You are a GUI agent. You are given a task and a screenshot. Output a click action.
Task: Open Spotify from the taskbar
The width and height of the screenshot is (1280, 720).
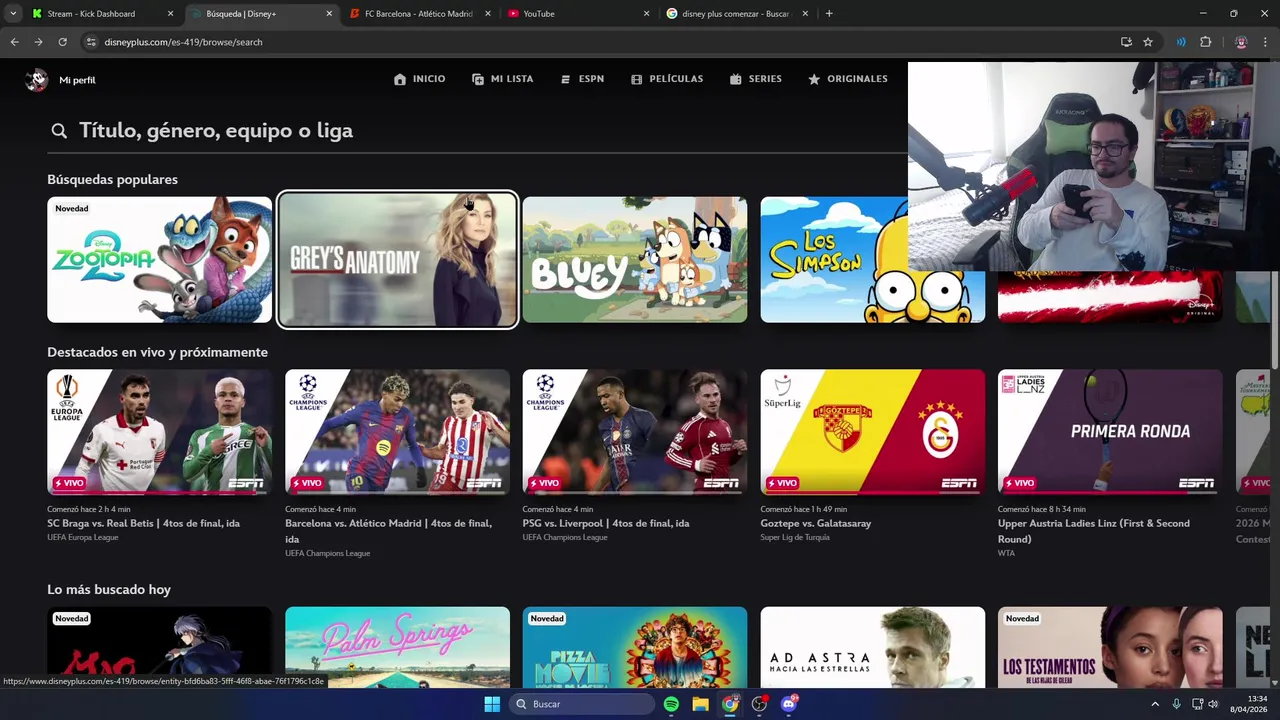click(671, 704)
